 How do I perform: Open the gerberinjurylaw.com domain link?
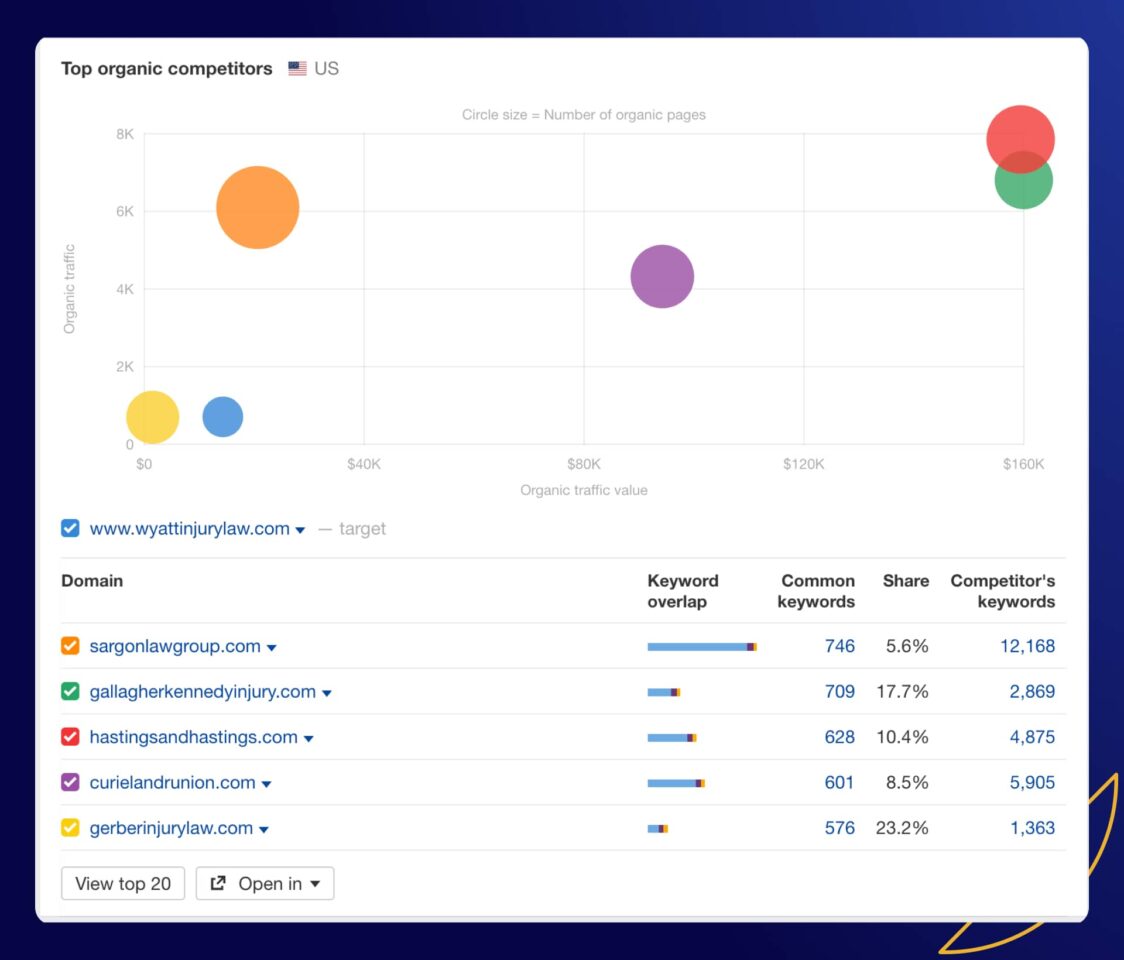coord(171,828)
